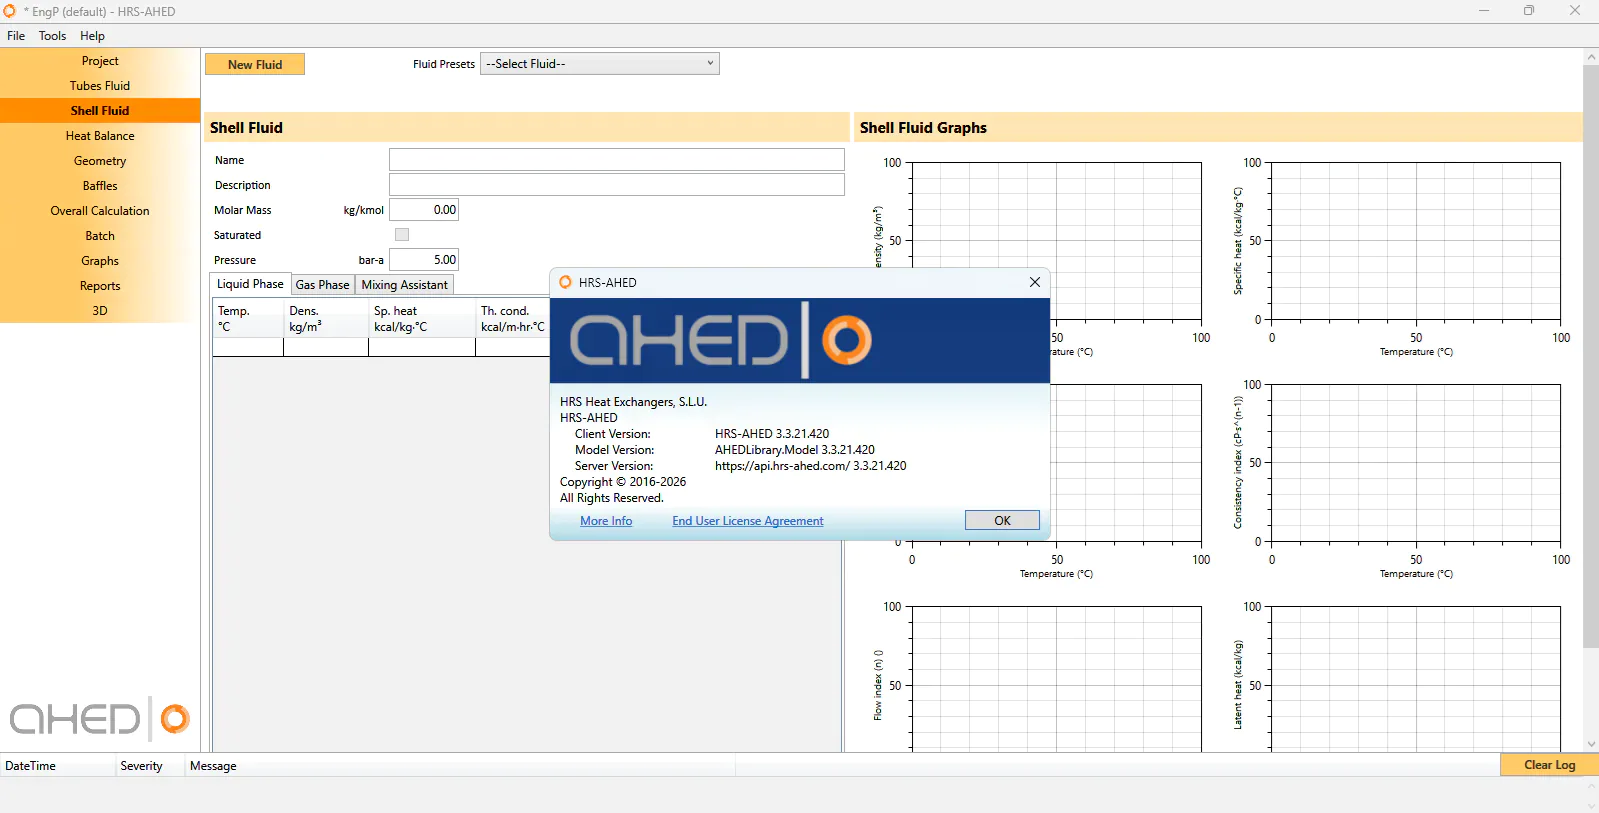Click the first empty Temp. table cell
The image size is (1599, 813).
click(x=248, y=347)
